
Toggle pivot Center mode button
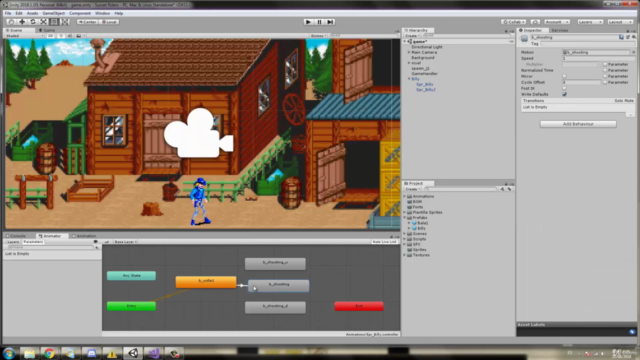[x=87, y=22]
